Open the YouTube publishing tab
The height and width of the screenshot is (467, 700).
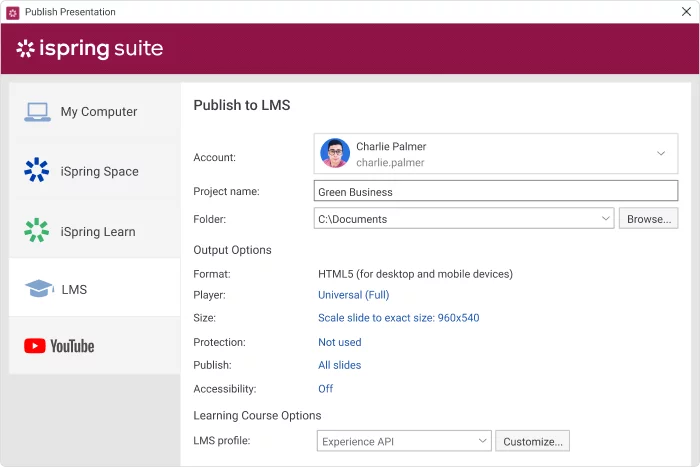(x=95, y=346)
